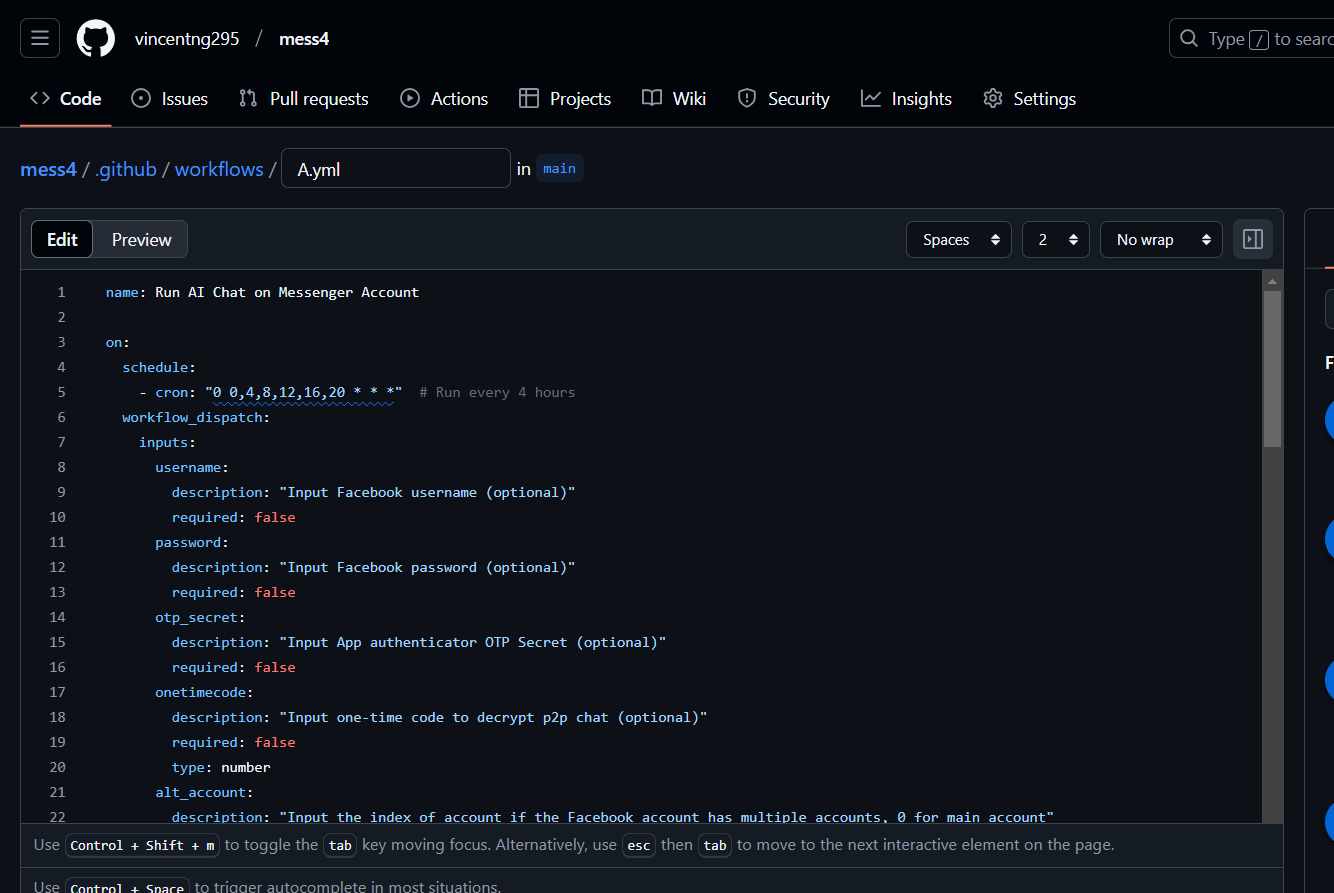This screenshot has width=1334, height=893.
Task: Open the Insights tab
Action: (x=906, y=98)
